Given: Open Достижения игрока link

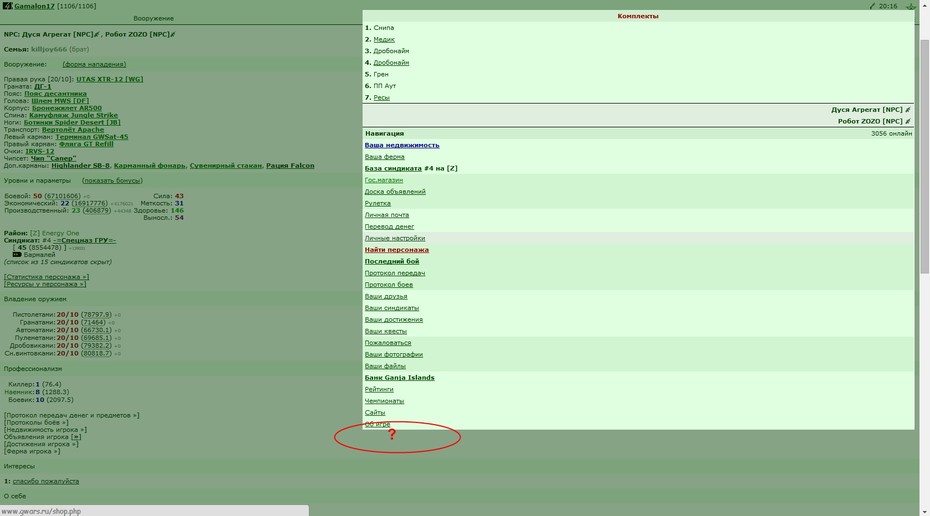Looking at the screenshot, I should 41,444.
